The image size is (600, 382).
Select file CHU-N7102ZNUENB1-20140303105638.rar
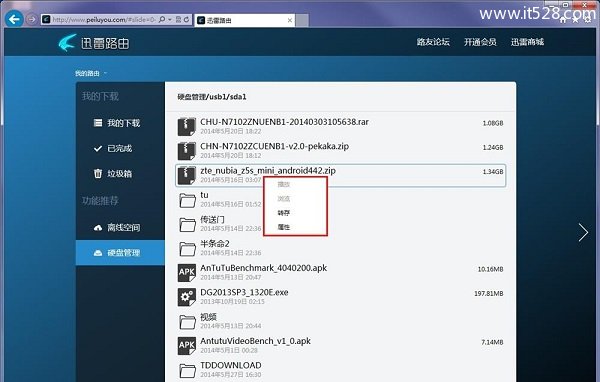click(284, 122)
